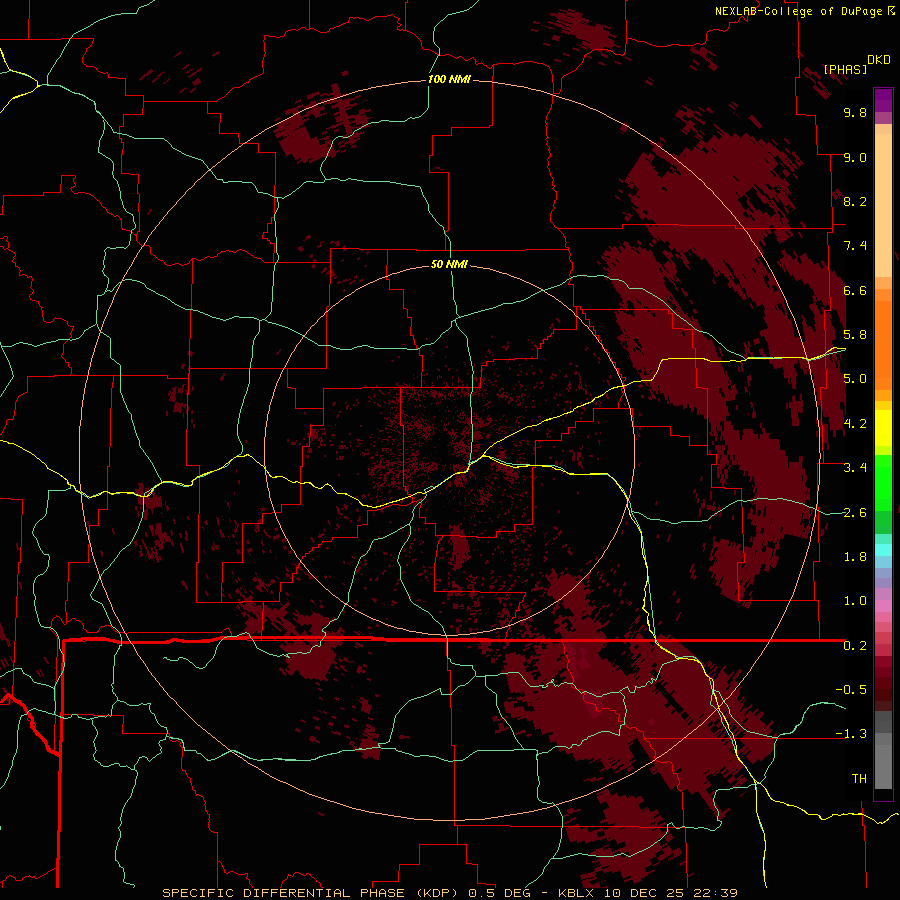Click the [PHAS] label beside the color bar

pos(845,69)
